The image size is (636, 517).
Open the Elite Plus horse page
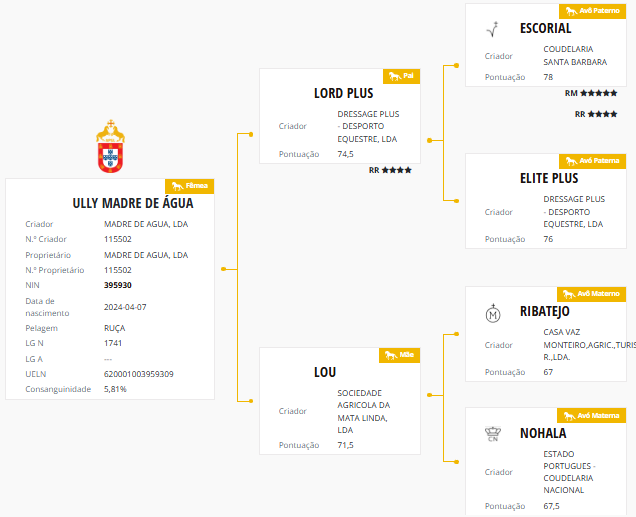pyautogui.click(x=549, y=178)
